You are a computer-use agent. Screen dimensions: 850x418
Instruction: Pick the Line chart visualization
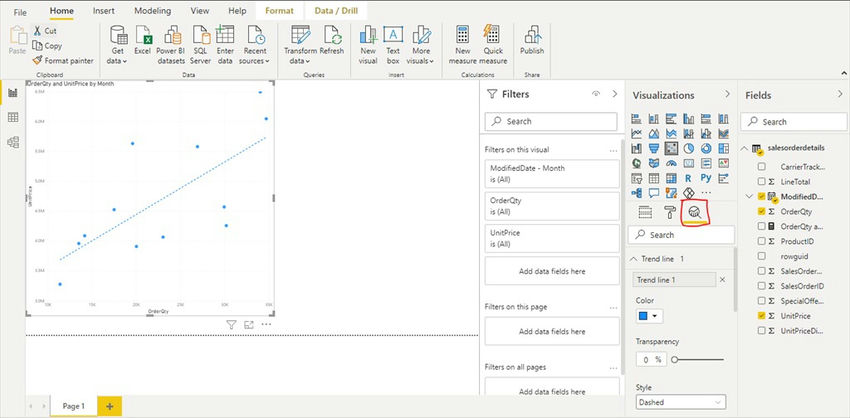636,133
